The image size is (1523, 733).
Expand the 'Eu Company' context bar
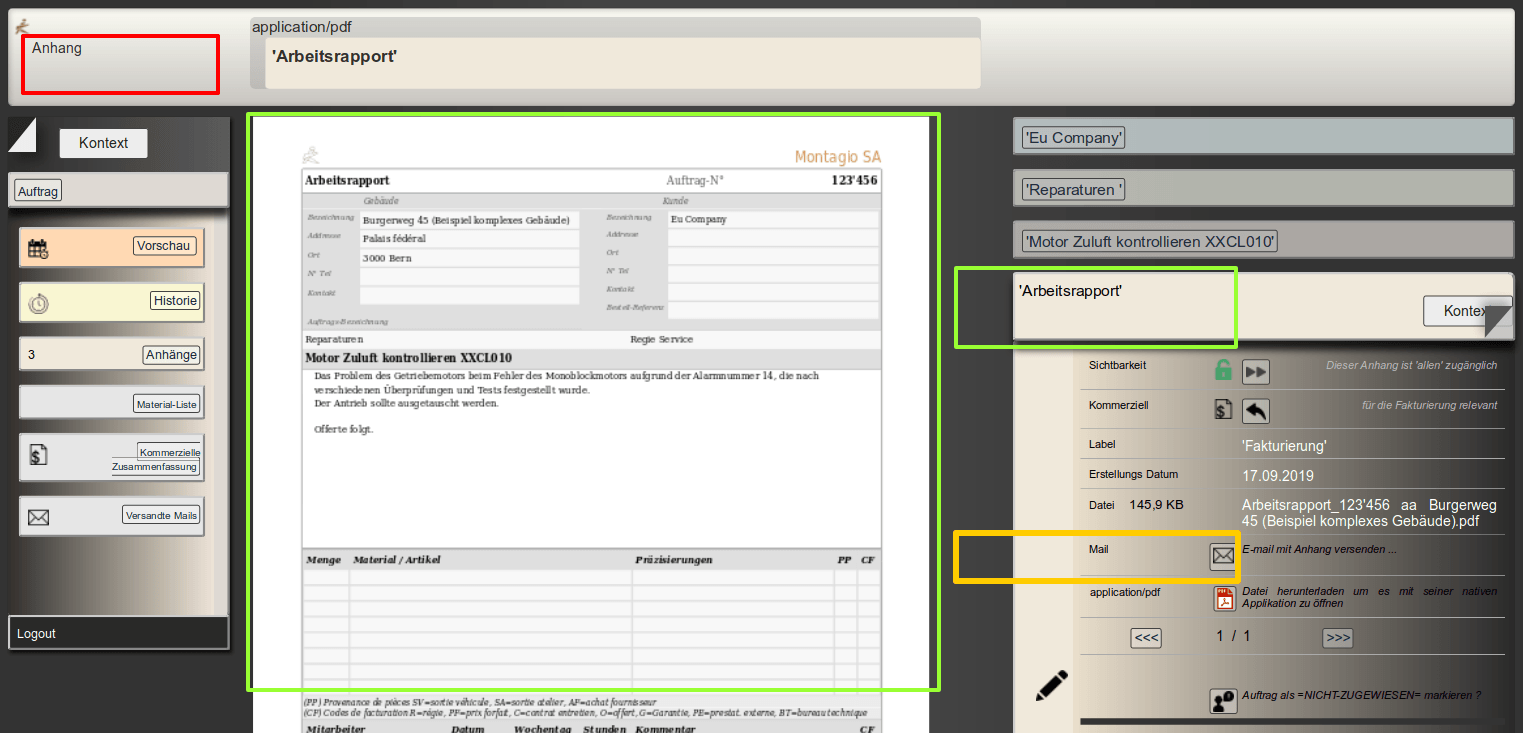pyautogui.click(x=1073, y=138)
